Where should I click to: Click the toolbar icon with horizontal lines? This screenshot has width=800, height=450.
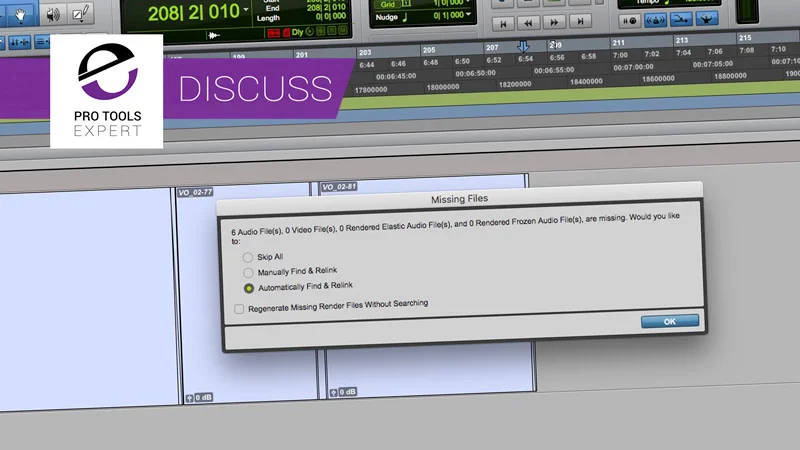point(41,42)
